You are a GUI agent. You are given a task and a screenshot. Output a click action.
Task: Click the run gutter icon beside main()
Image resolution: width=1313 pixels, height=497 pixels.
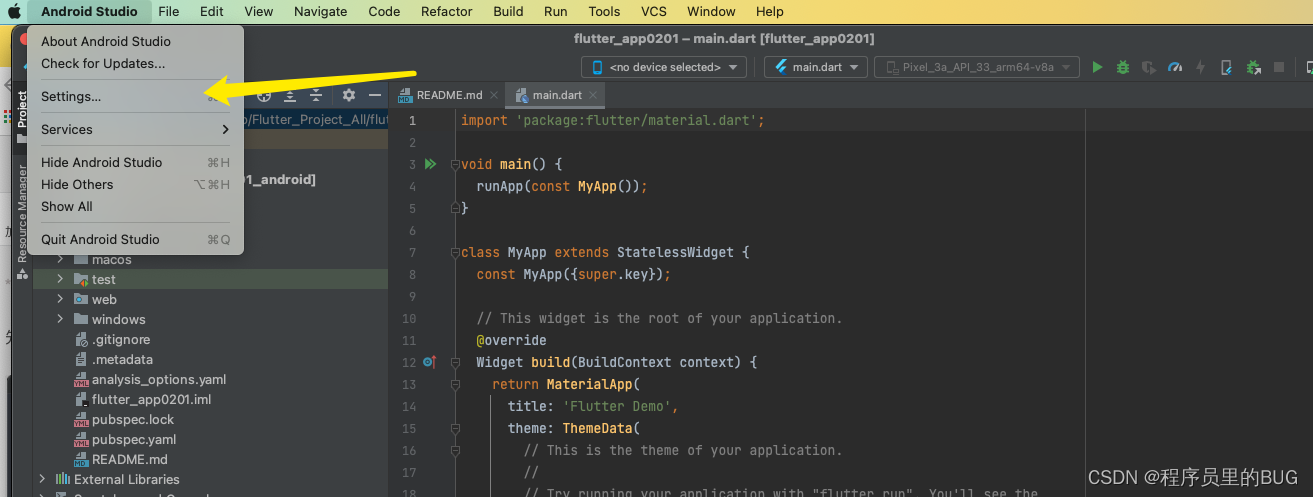[x=430, y=164]
